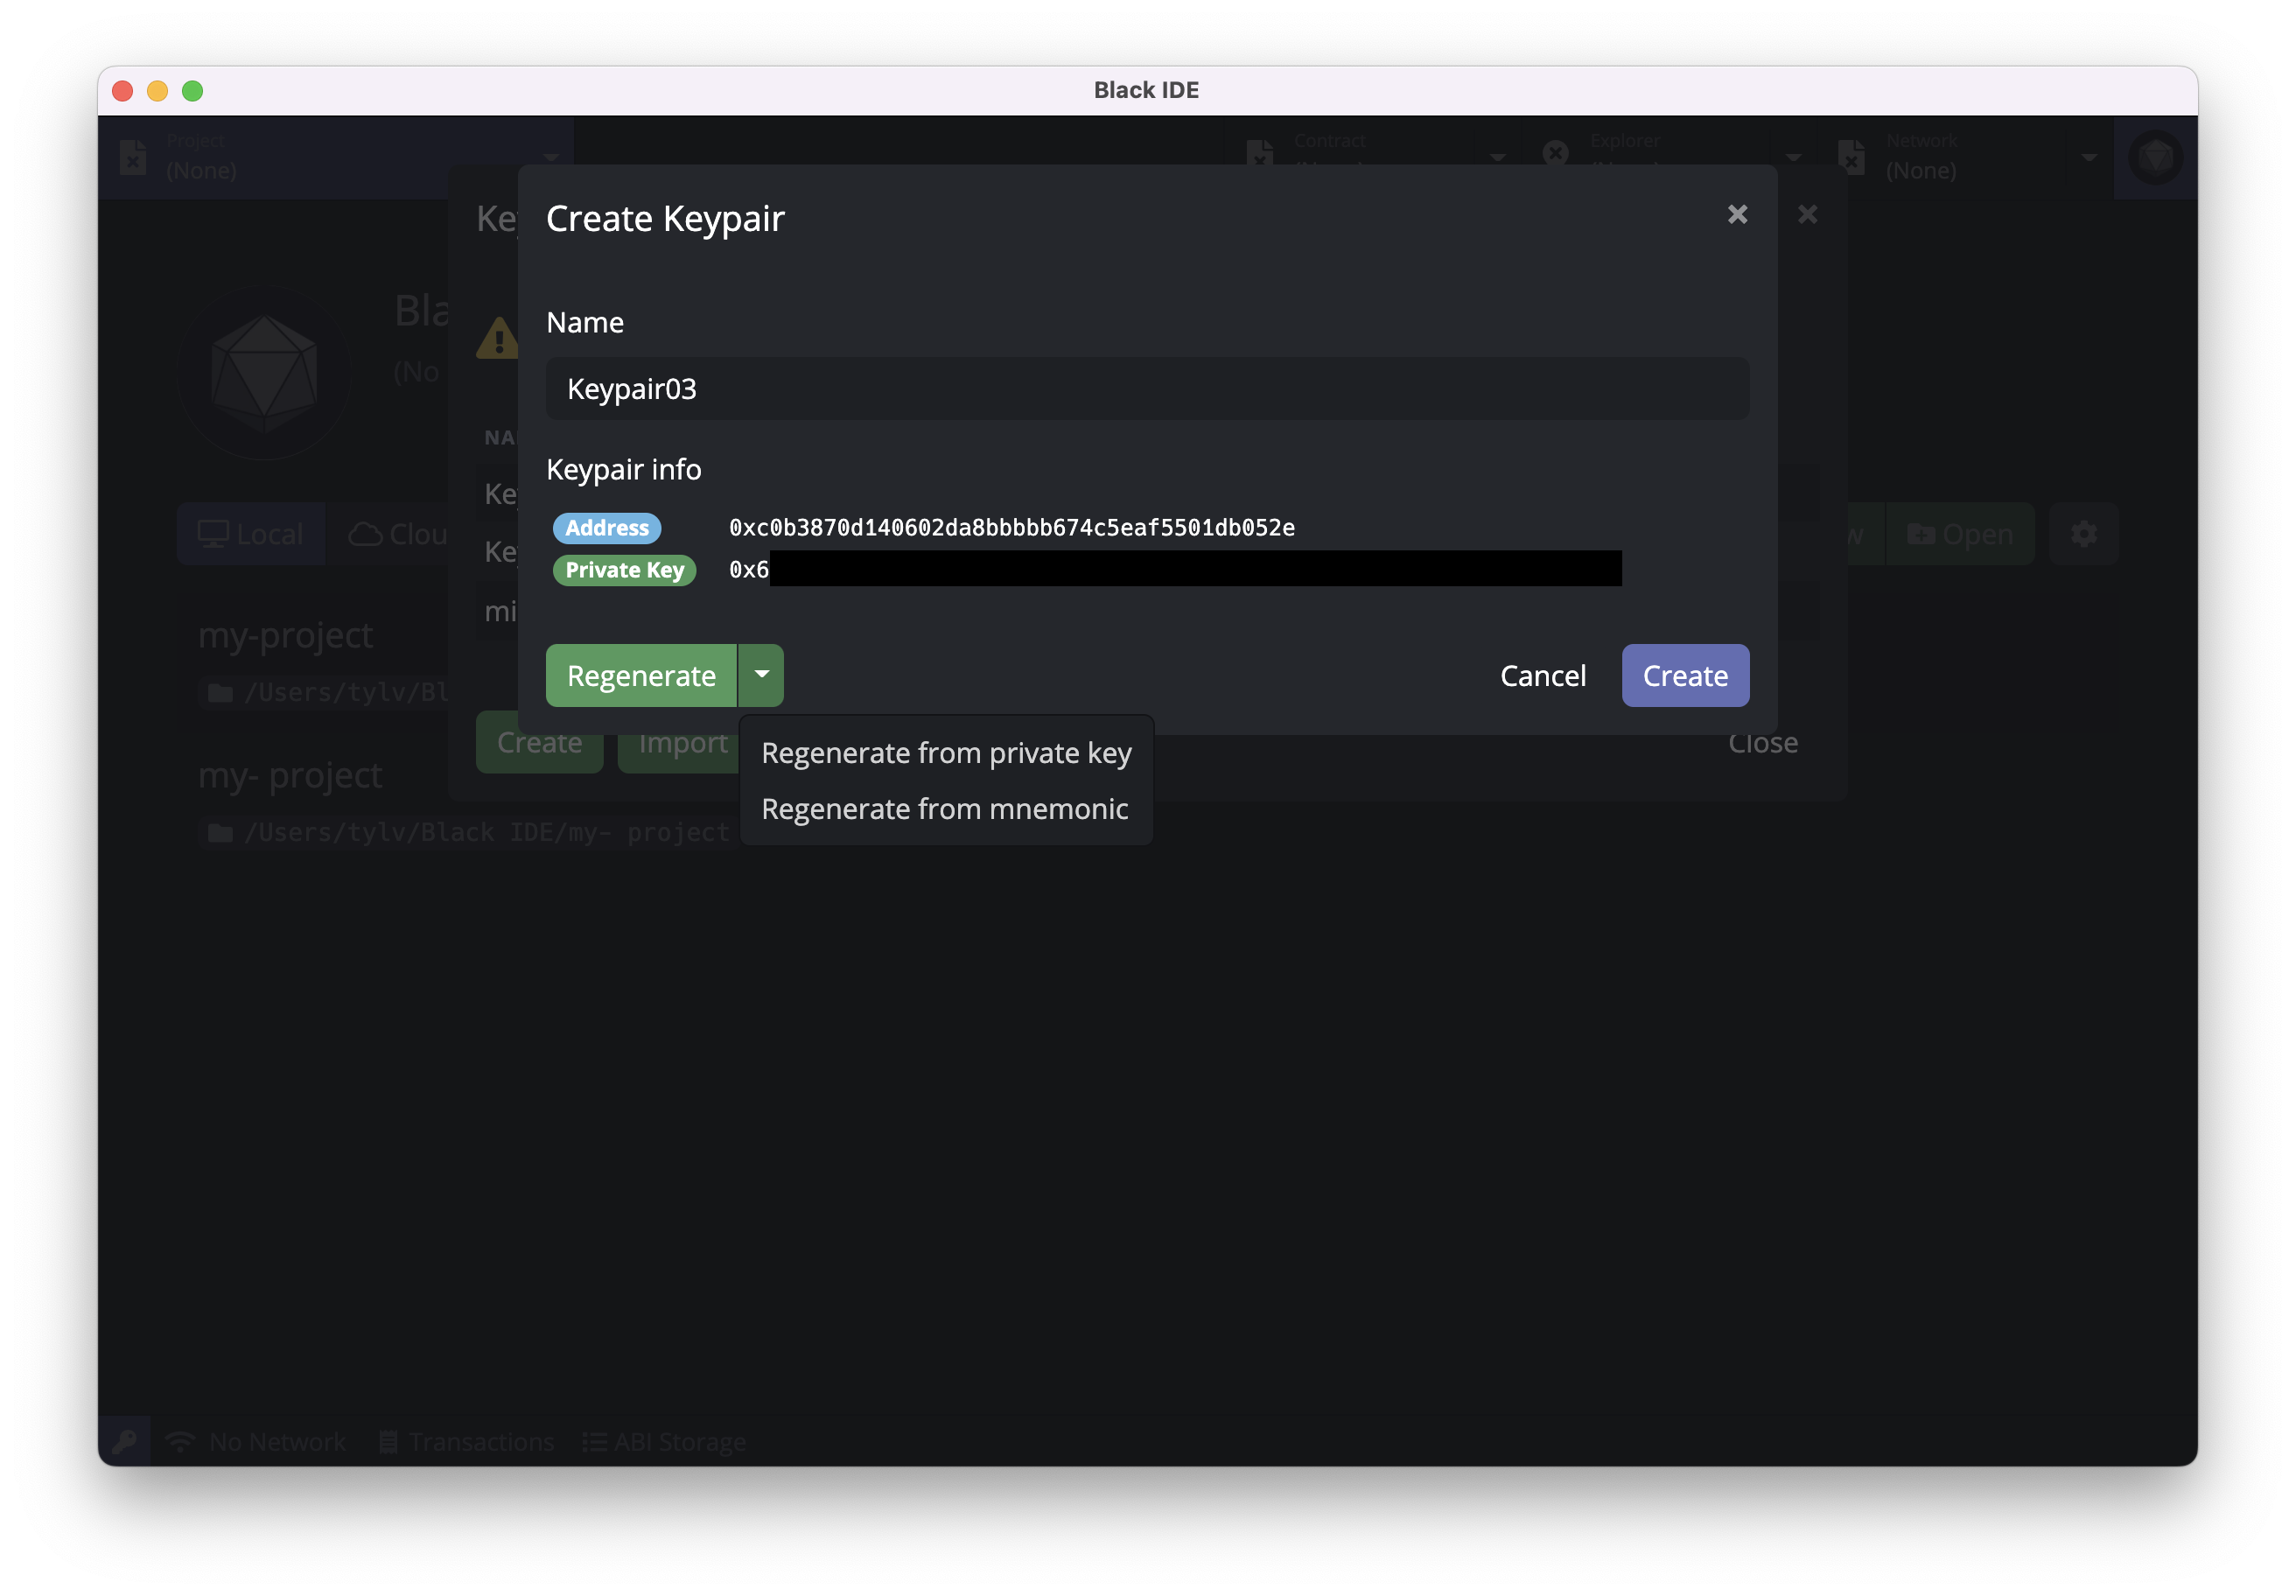Viewport: 2296px width, 1596px height.
Task: Open ABI Storage list icon
Action: [594, 1441]
